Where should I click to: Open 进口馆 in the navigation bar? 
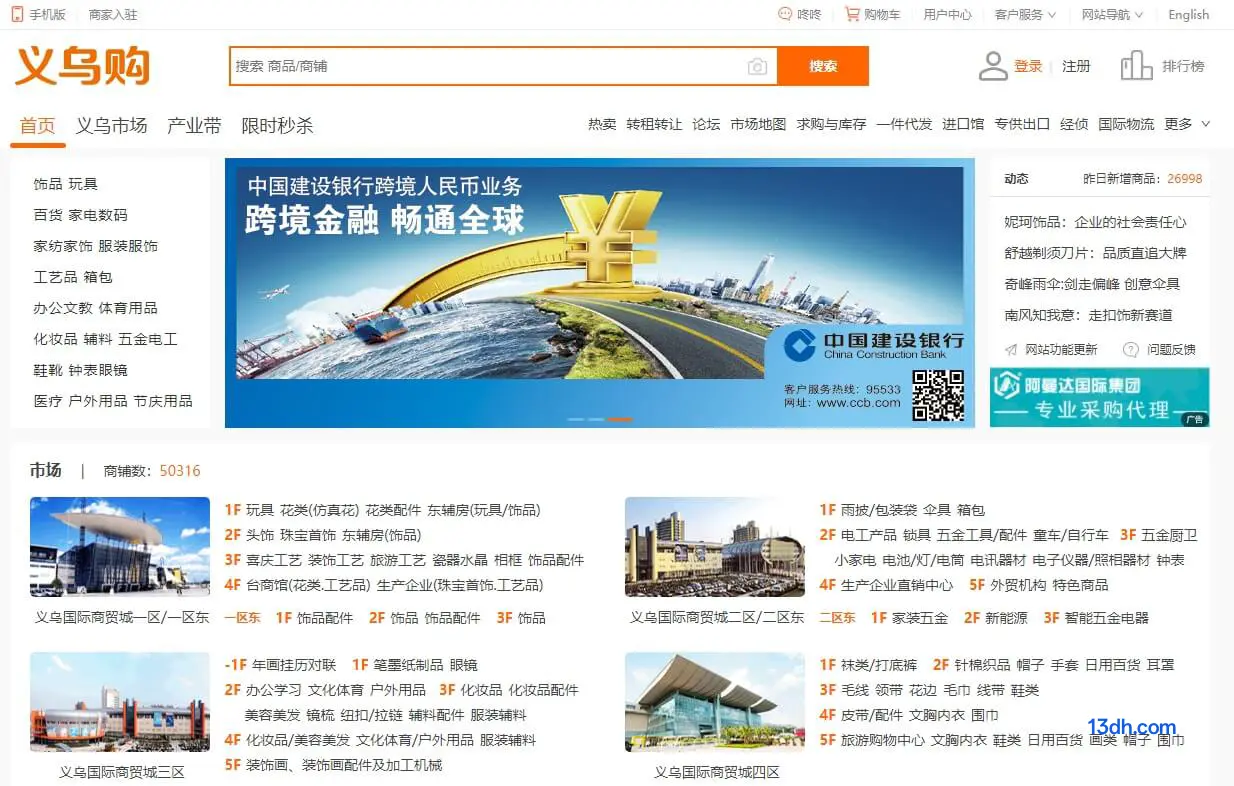point(963,124)
